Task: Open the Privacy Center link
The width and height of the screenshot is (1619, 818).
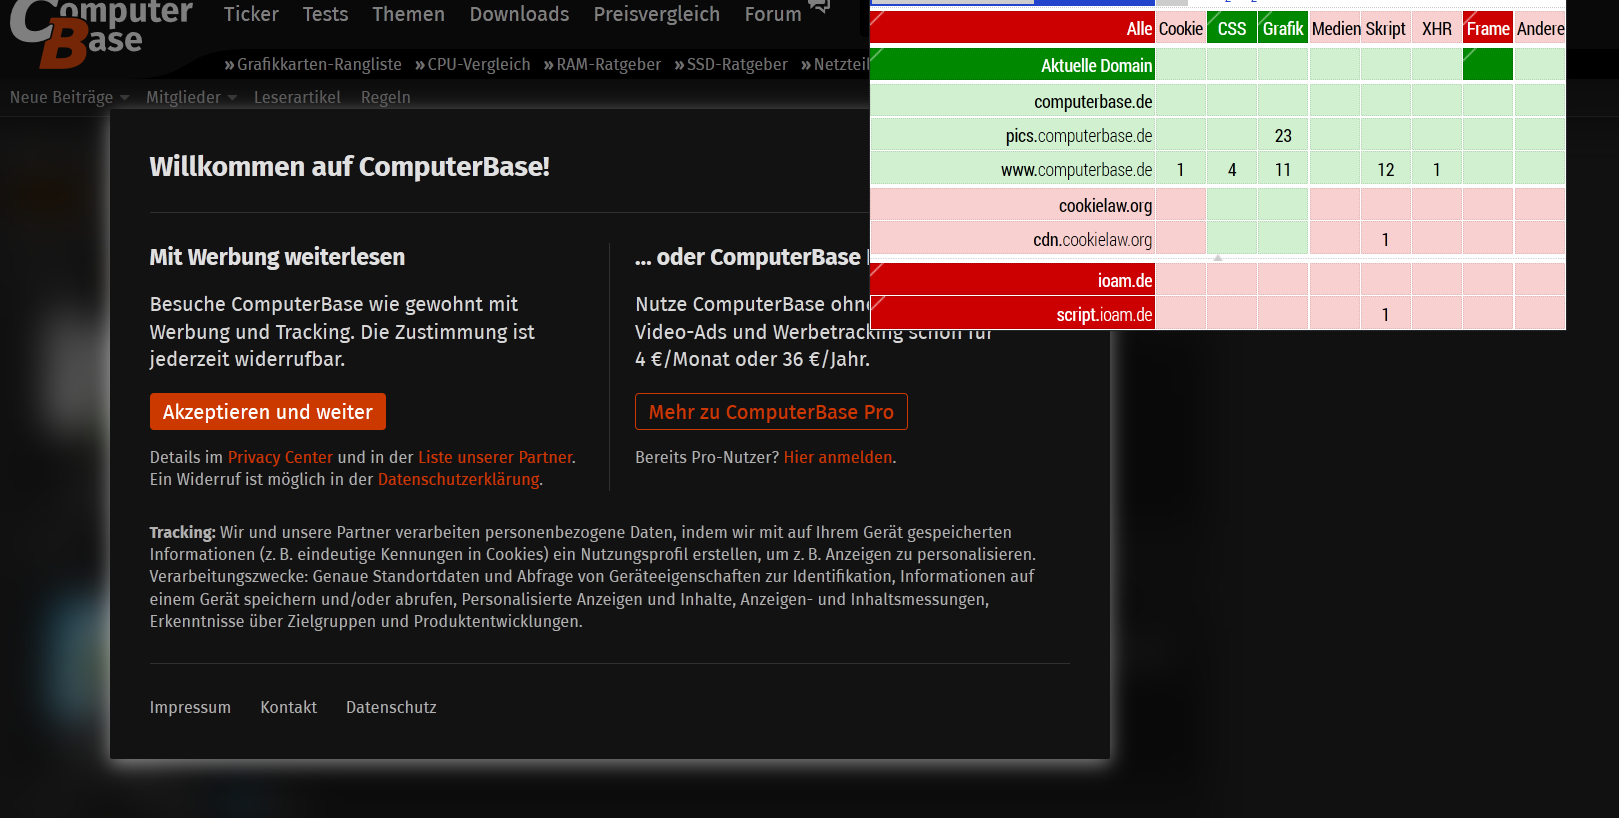Action: 280,457
